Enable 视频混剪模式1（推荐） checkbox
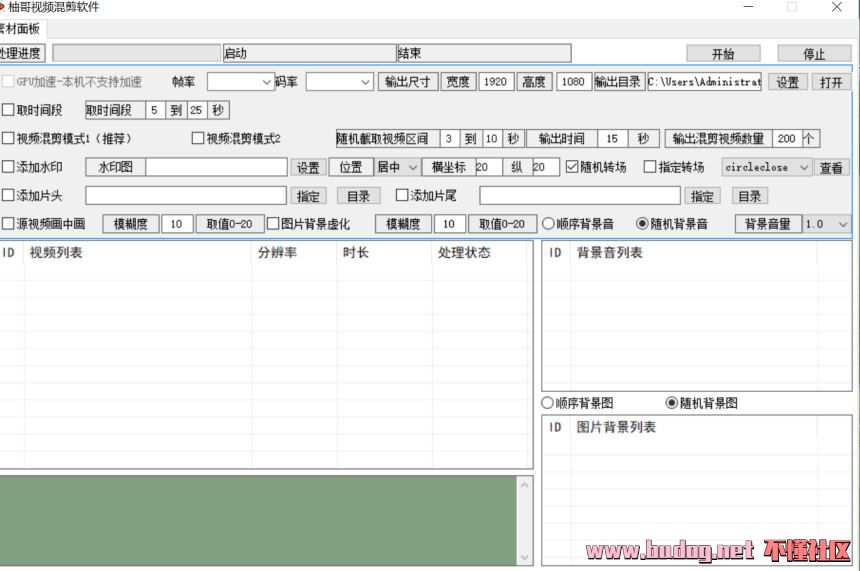The width and height of the screenshot is (860, 571). pos(8,139)
